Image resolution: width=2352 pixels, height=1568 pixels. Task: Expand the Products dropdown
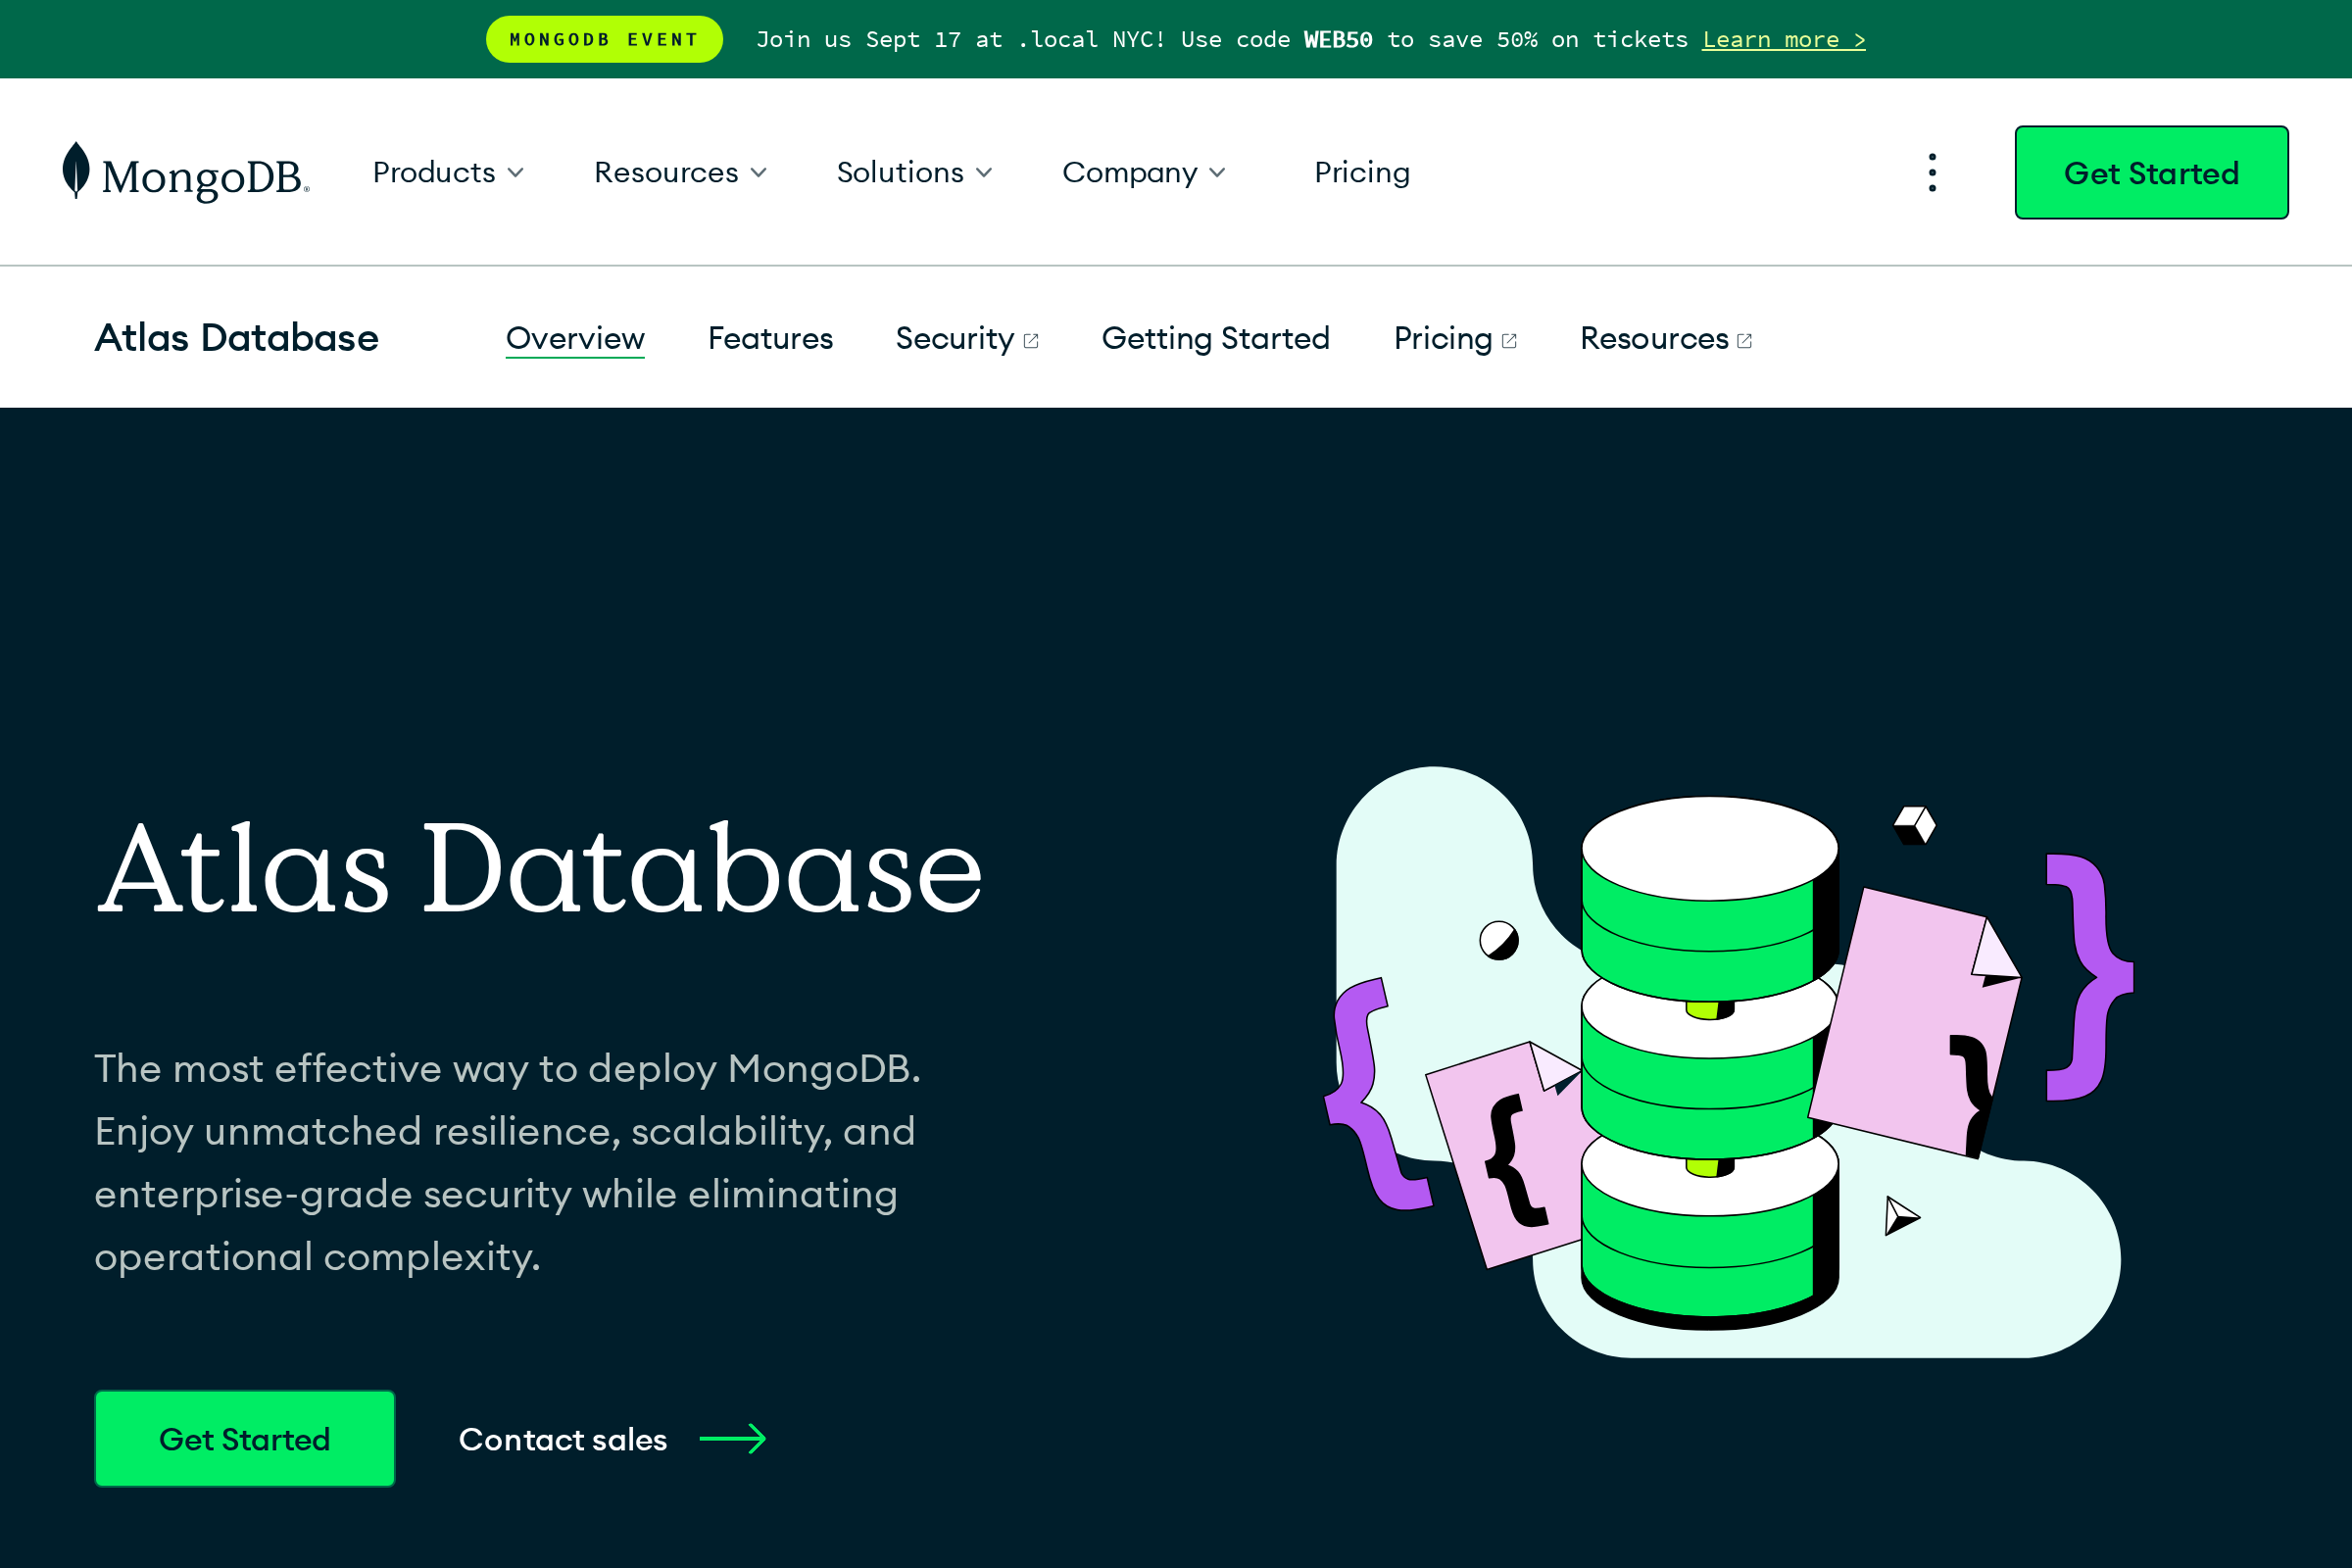point(448,171)
